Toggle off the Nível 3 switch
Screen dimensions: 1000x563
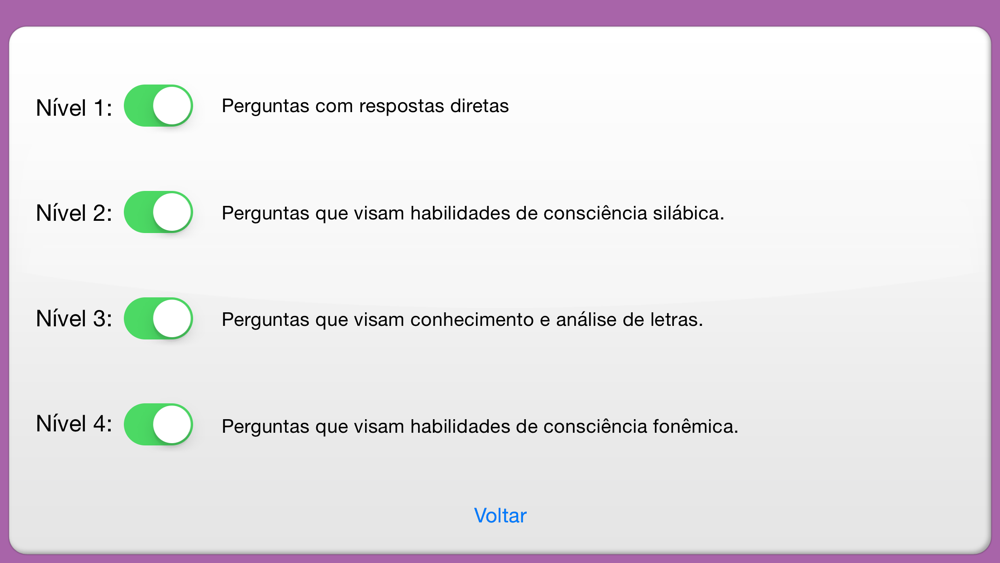point(158,318)
